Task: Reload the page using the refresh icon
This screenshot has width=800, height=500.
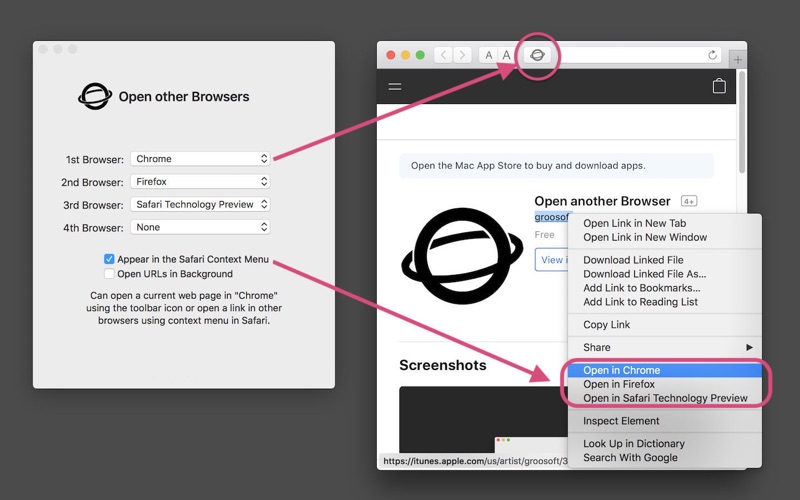Action: [712, 55]
